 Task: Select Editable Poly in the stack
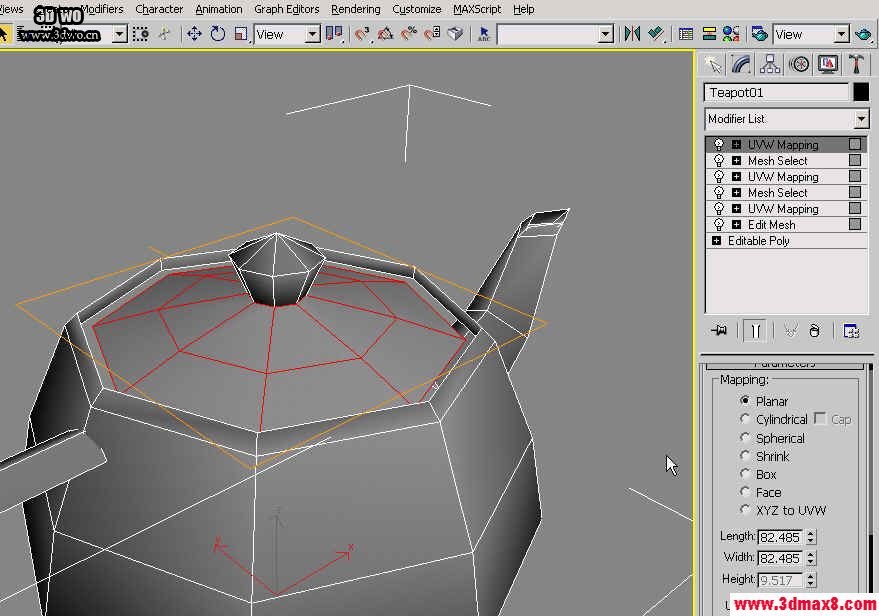pos(786,240)
